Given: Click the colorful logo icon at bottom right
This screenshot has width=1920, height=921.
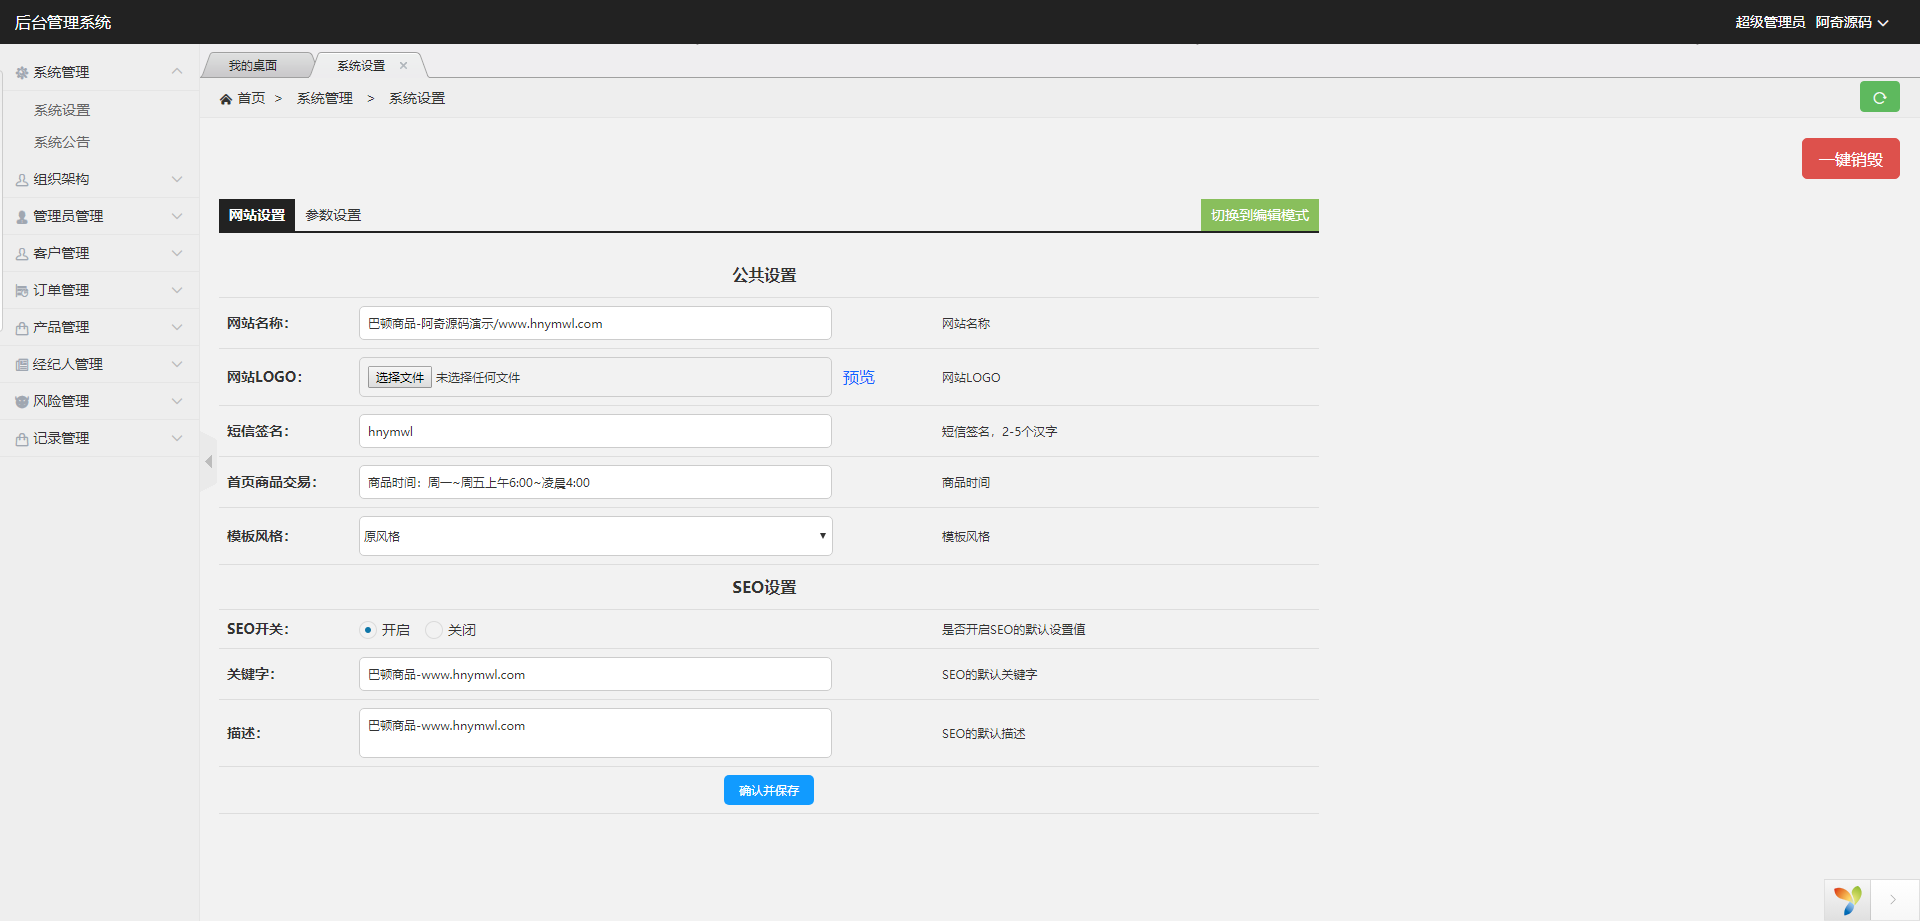Looking at the screenshot, I should click(1847, 900).
